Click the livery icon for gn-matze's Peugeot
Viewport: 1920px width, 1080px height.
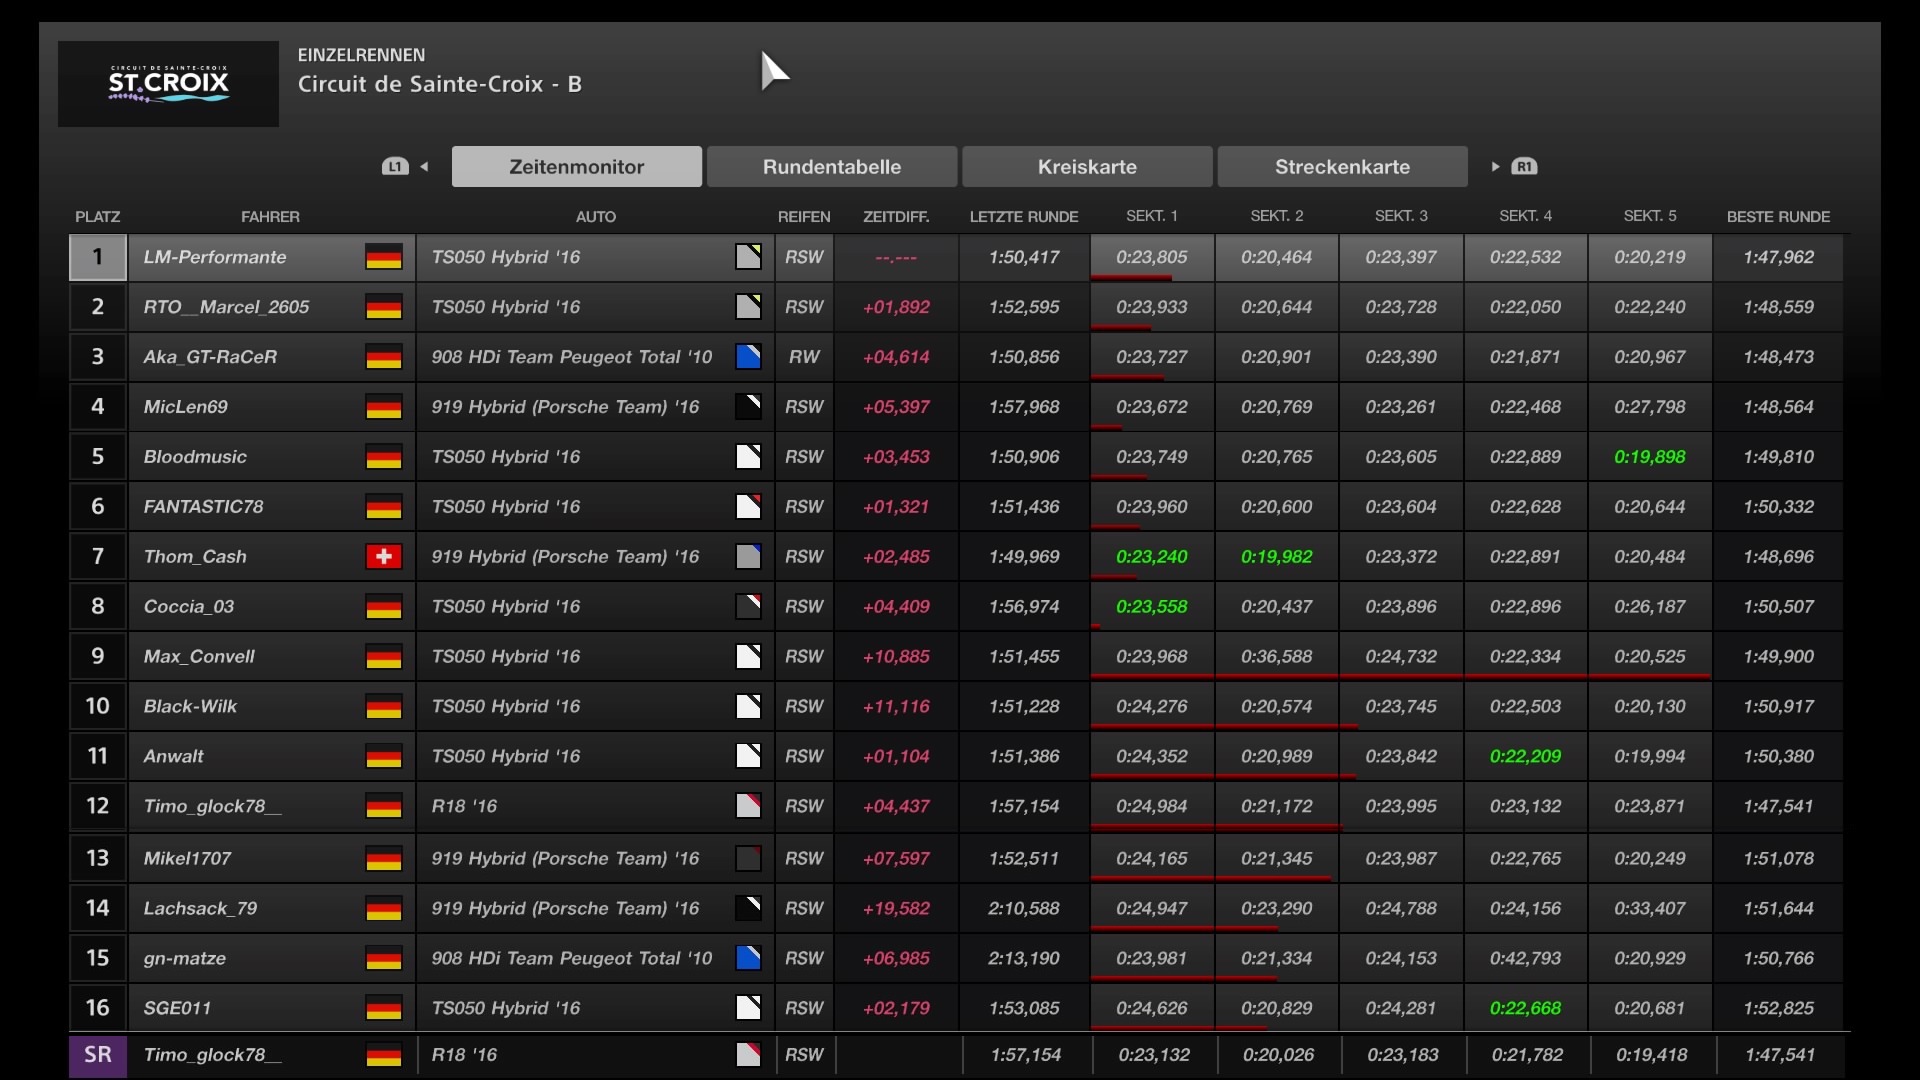[x=748, y=958]
